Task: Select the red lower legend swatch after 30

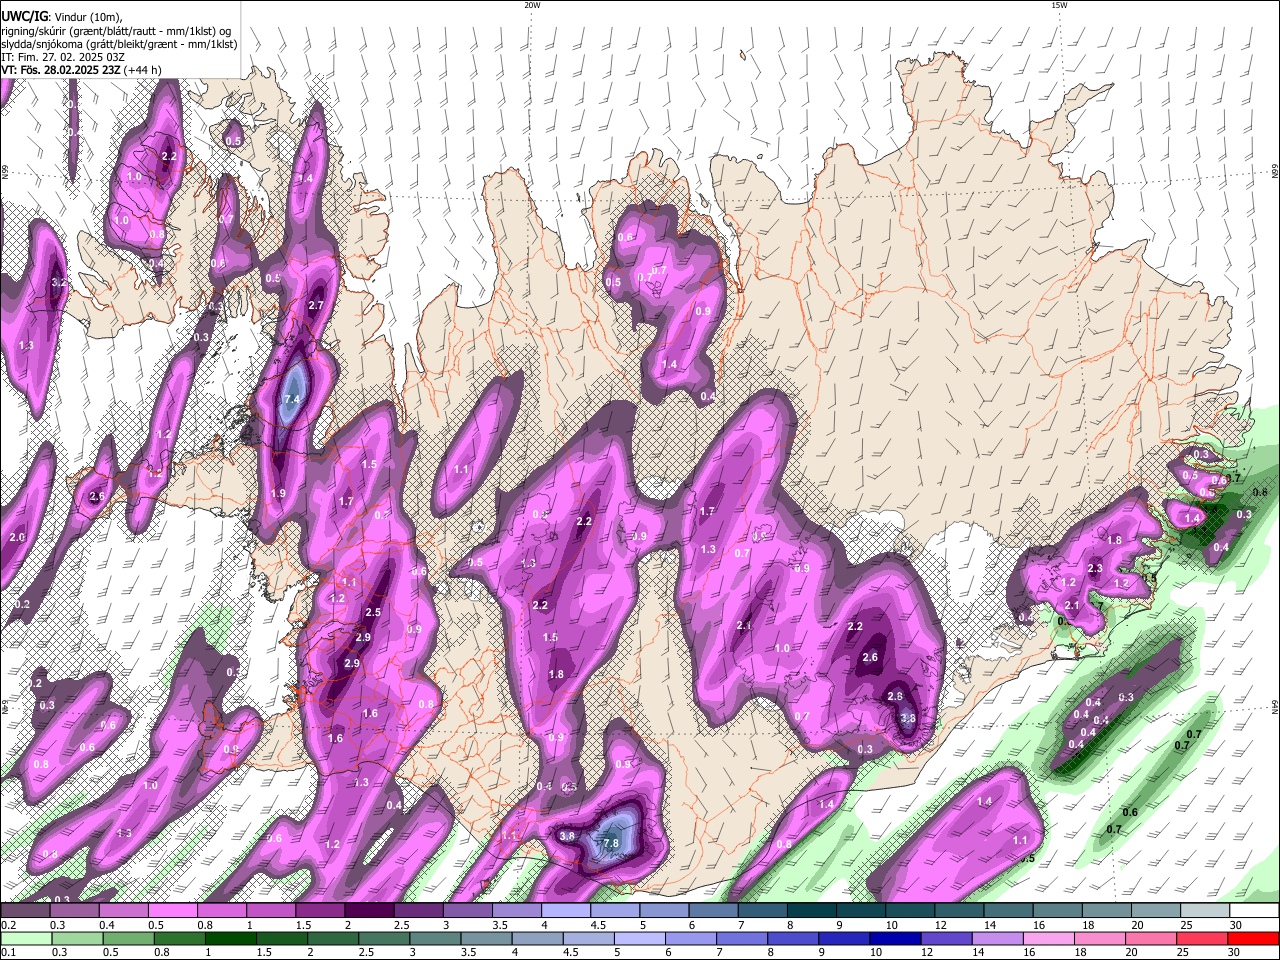Action: 1254,939
